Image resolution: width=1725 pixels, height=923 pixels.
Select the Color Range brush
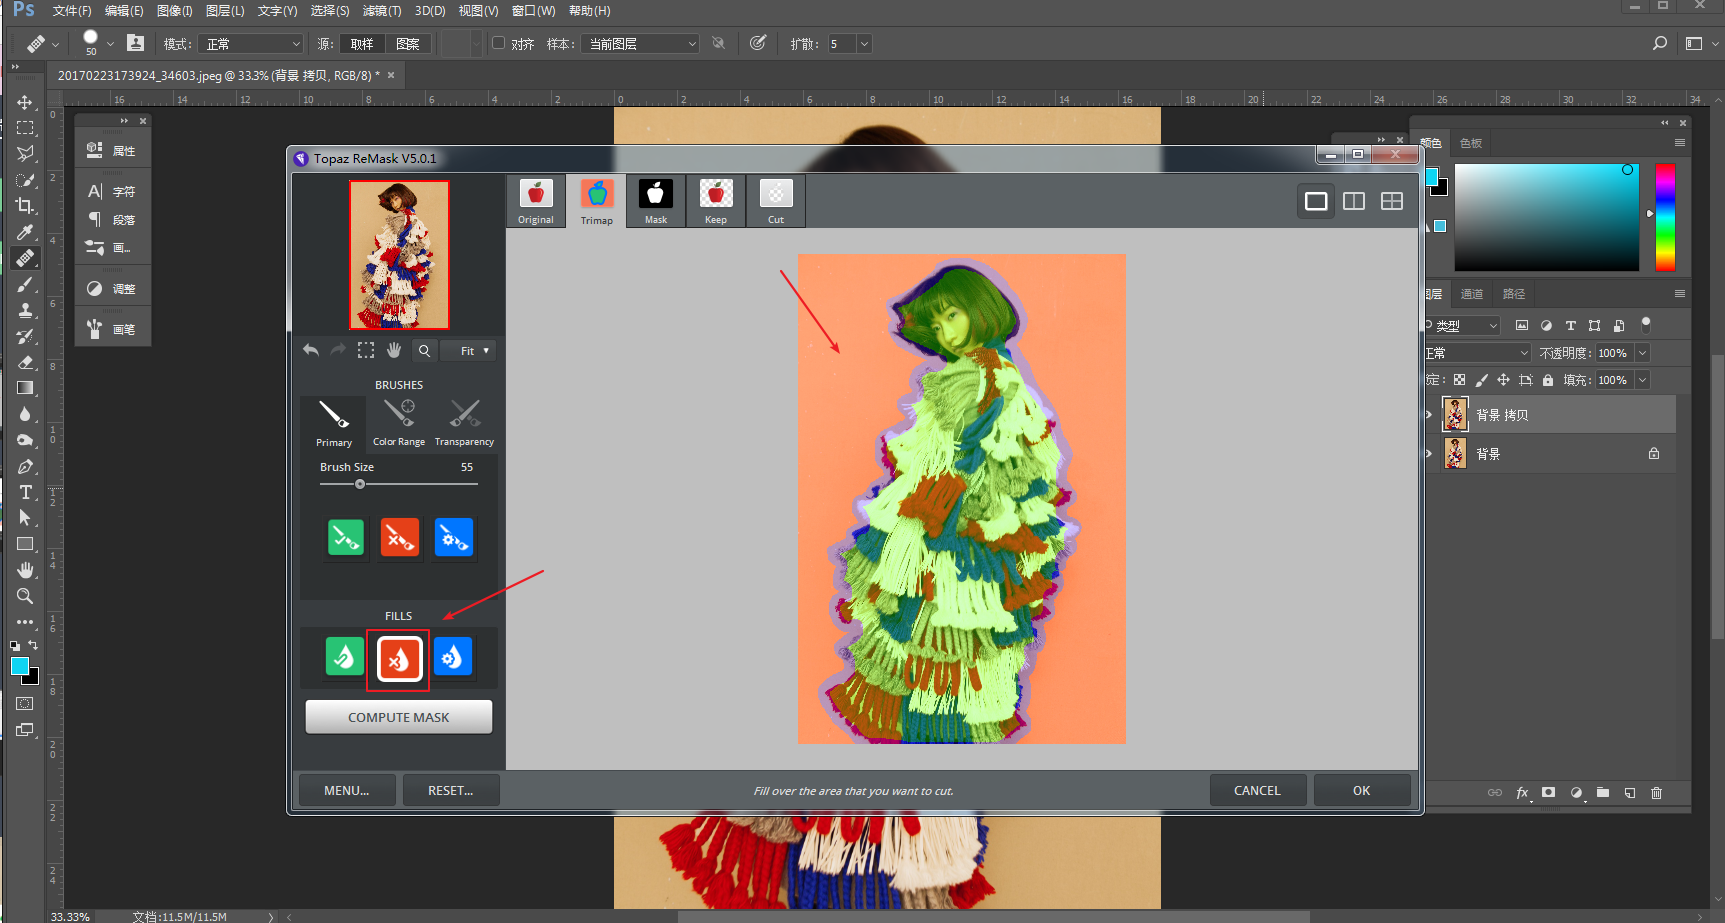(x=399, y=423)
